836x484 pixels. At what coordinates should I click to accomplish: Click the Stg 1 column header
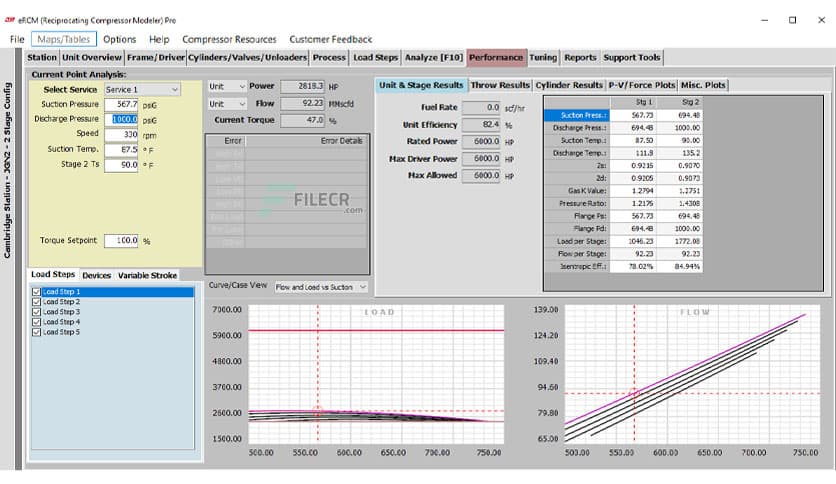click(x=633, y=102)
